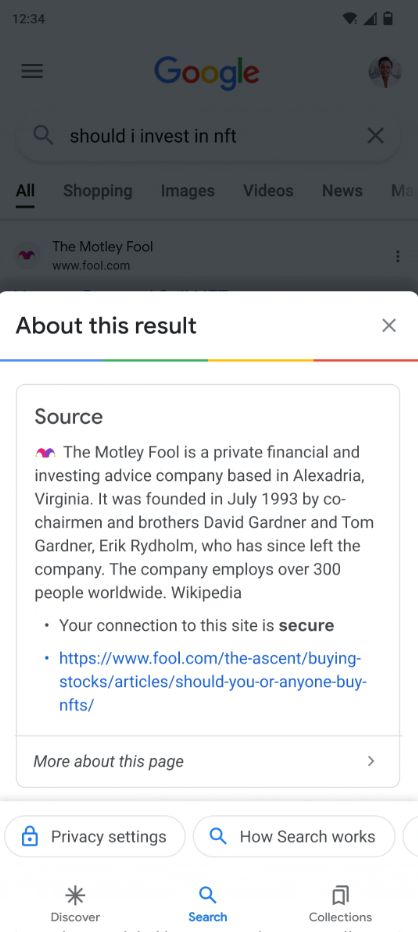The image size is (418, 932).
Task: Tap the magnifier icon in search box
Action: pos(43,136)
